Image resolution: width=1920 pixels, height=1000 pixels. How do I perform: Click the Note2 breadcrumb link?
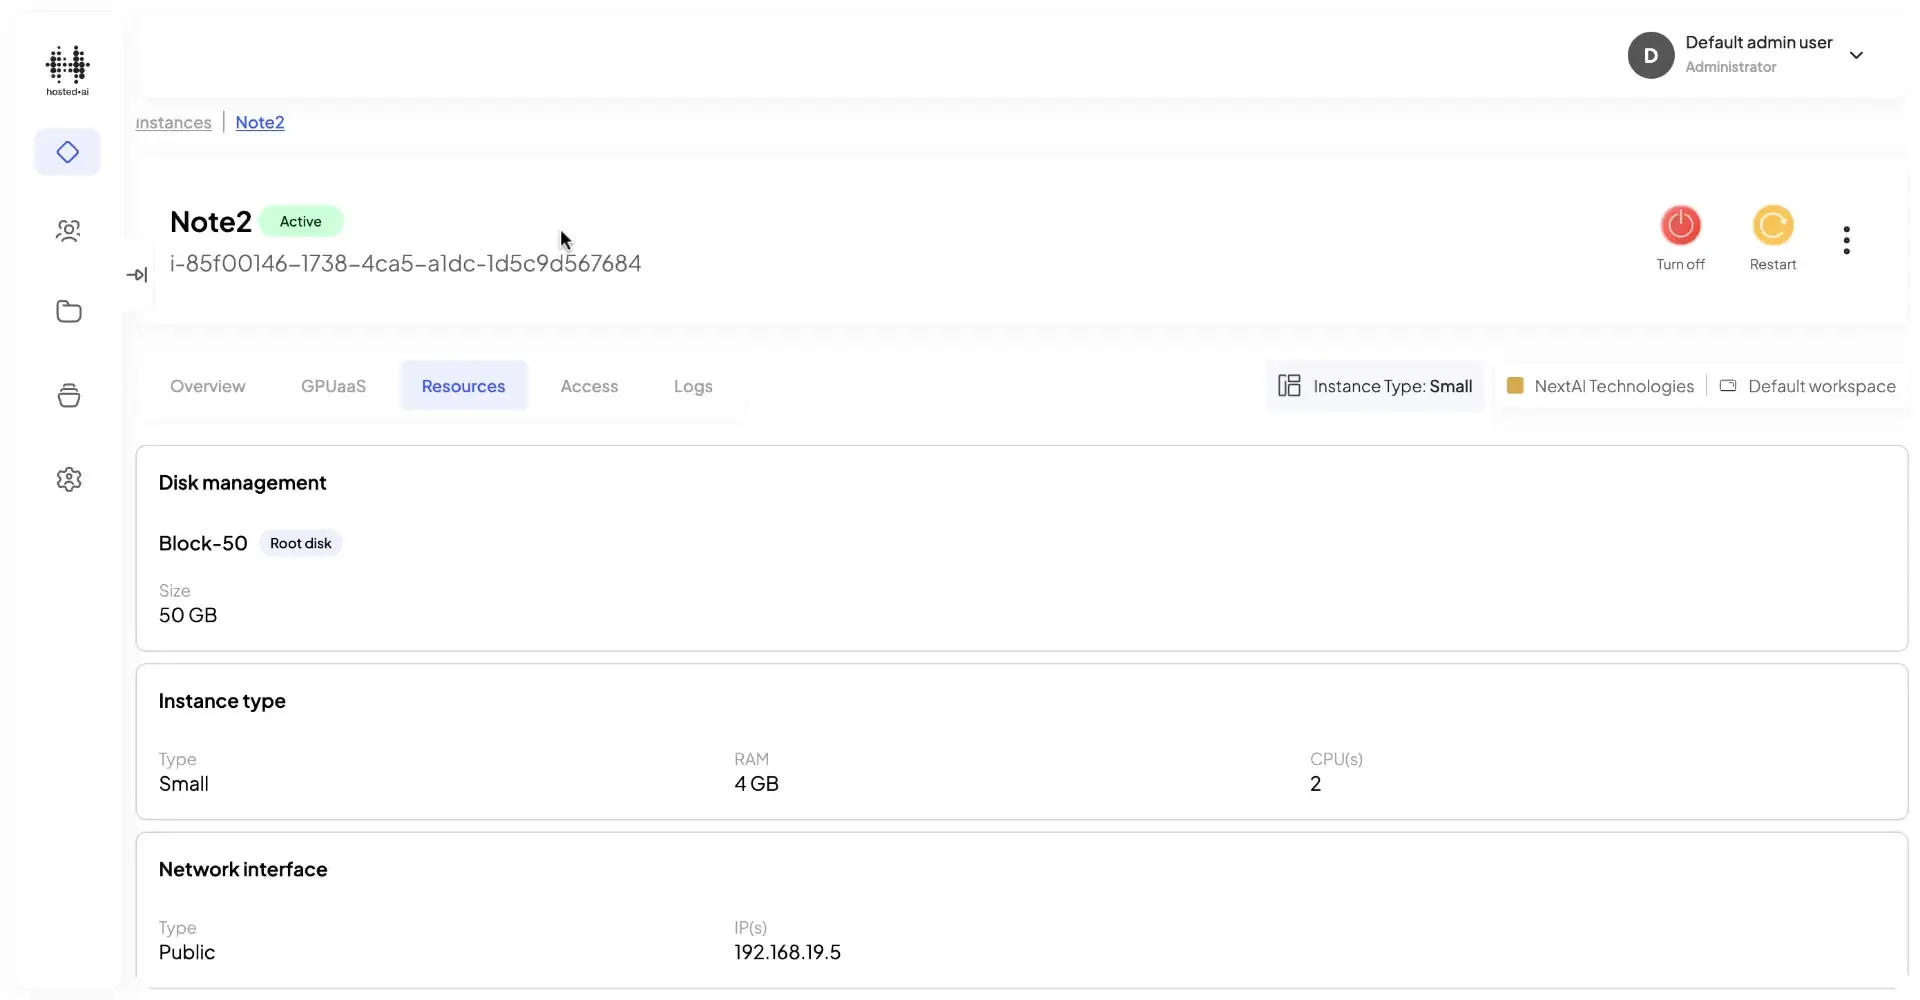(x=260, y=122)
